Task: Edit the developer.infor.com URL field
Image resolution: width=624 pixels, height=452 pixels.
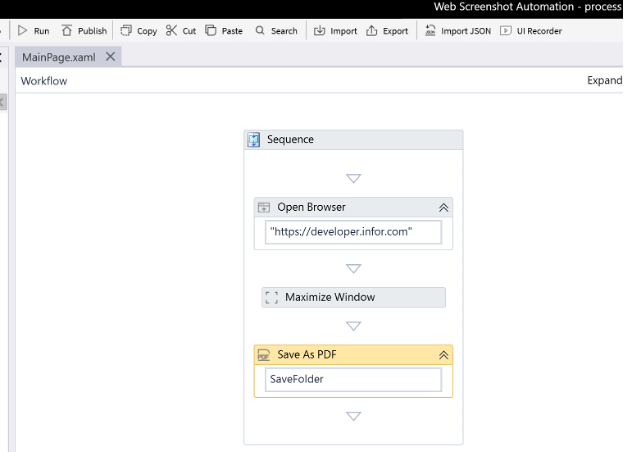Action: (353, 232)
